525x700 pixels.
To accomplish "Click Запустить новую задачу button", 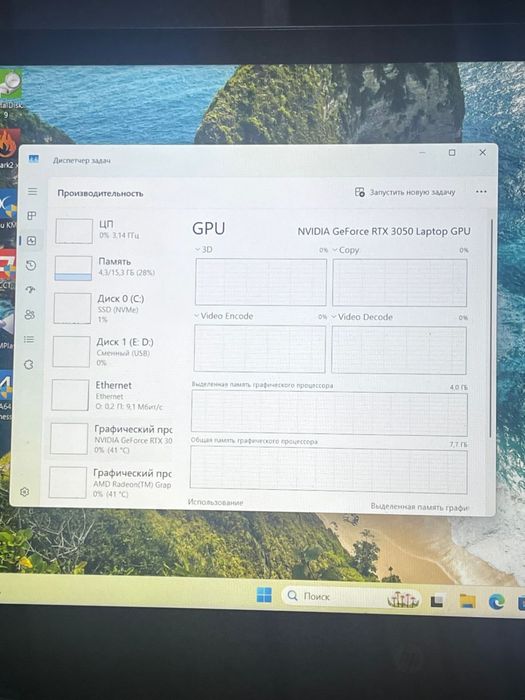I will (405, 192).
